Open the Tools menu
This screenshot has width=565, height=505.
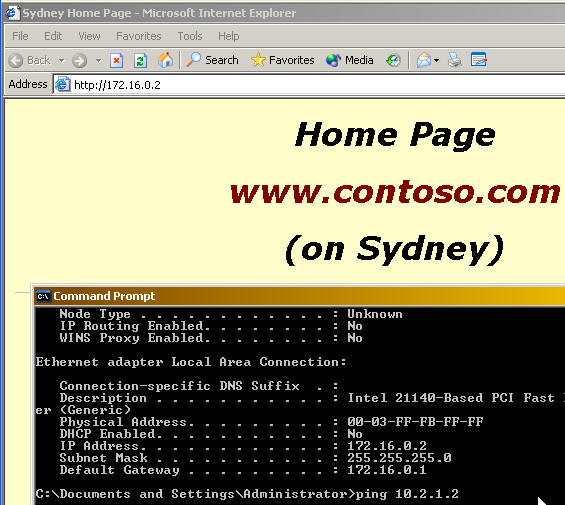pyautogui.click(x=190, y=36)
